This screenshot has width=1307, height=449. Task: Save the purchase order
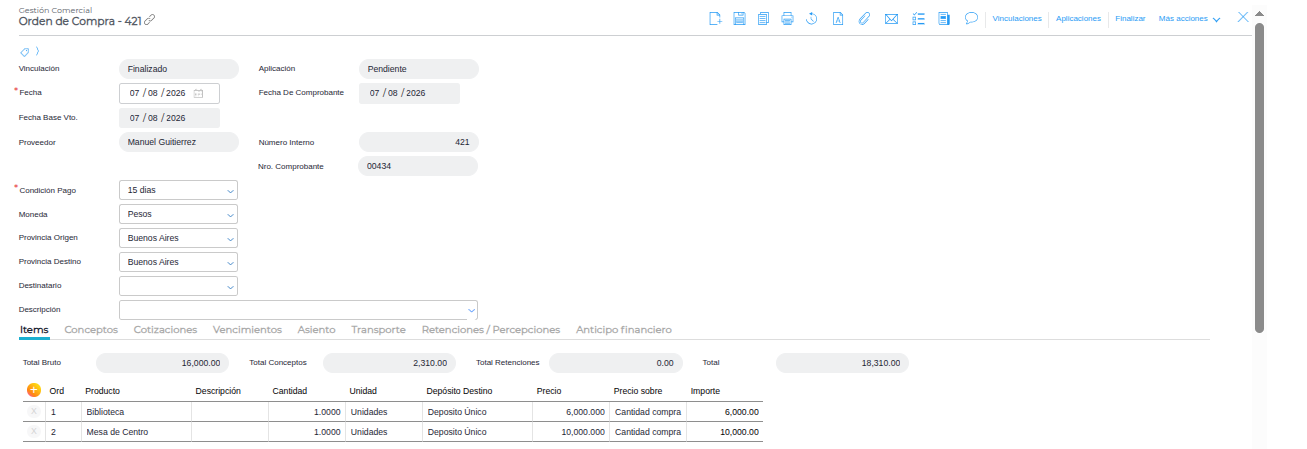[x=740, y=18]
